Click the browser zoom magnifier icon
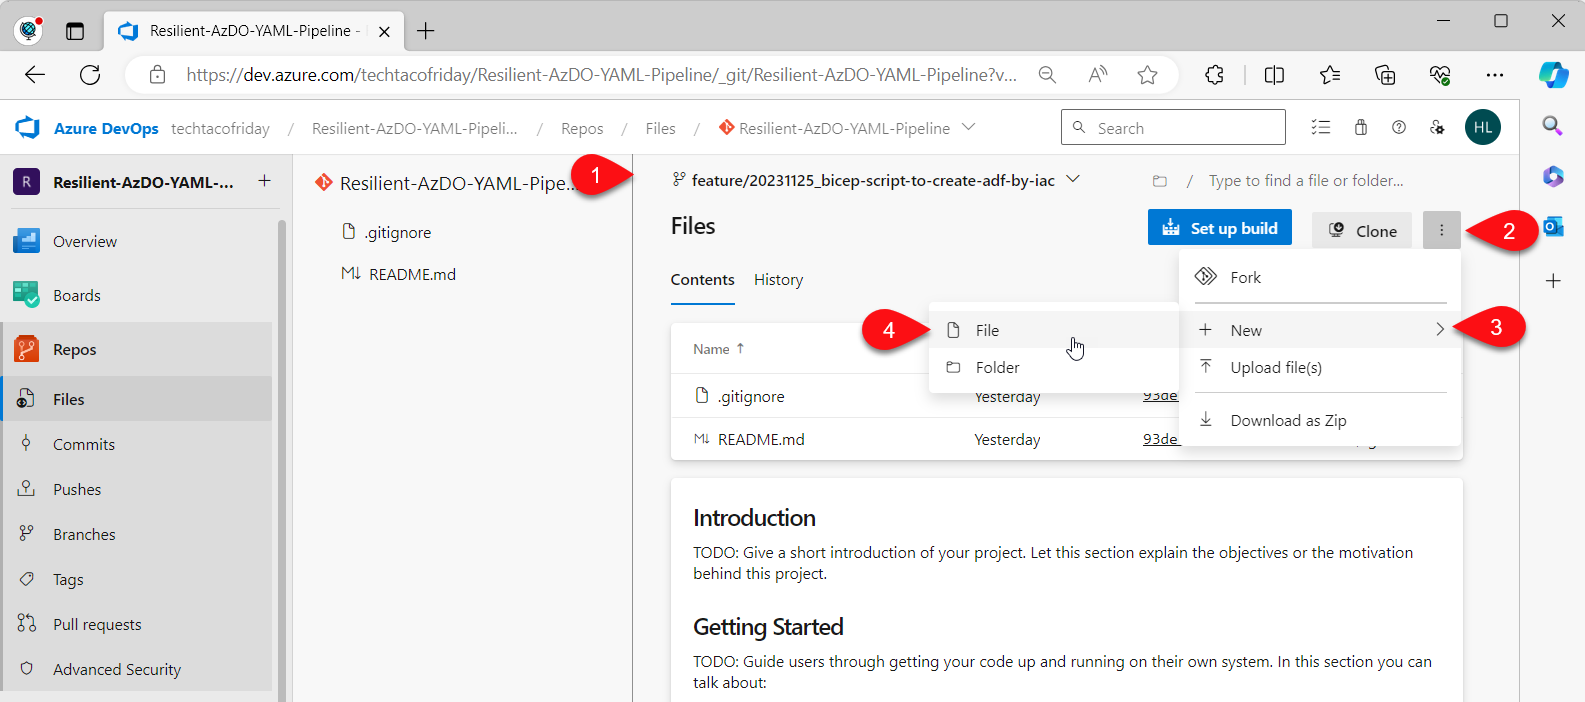This screenshot has width=1585, height=702. [1047, 75]
